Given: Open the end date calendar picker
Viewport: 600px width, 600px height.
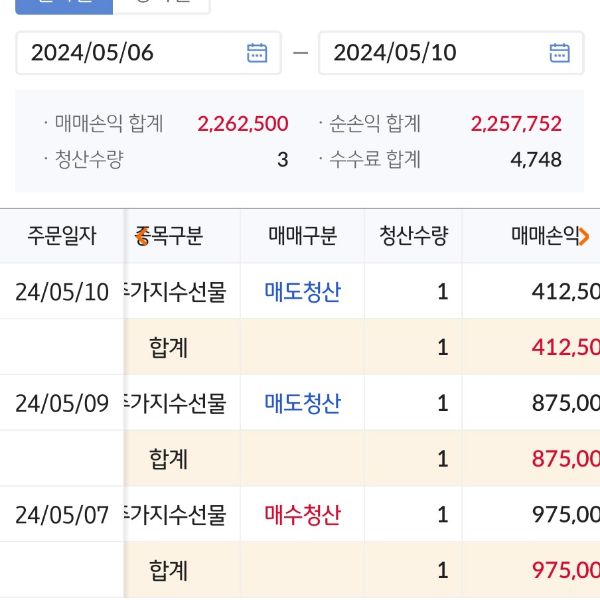Looking at the screenshot, I should pyautogui.click(x=559, y=53).
